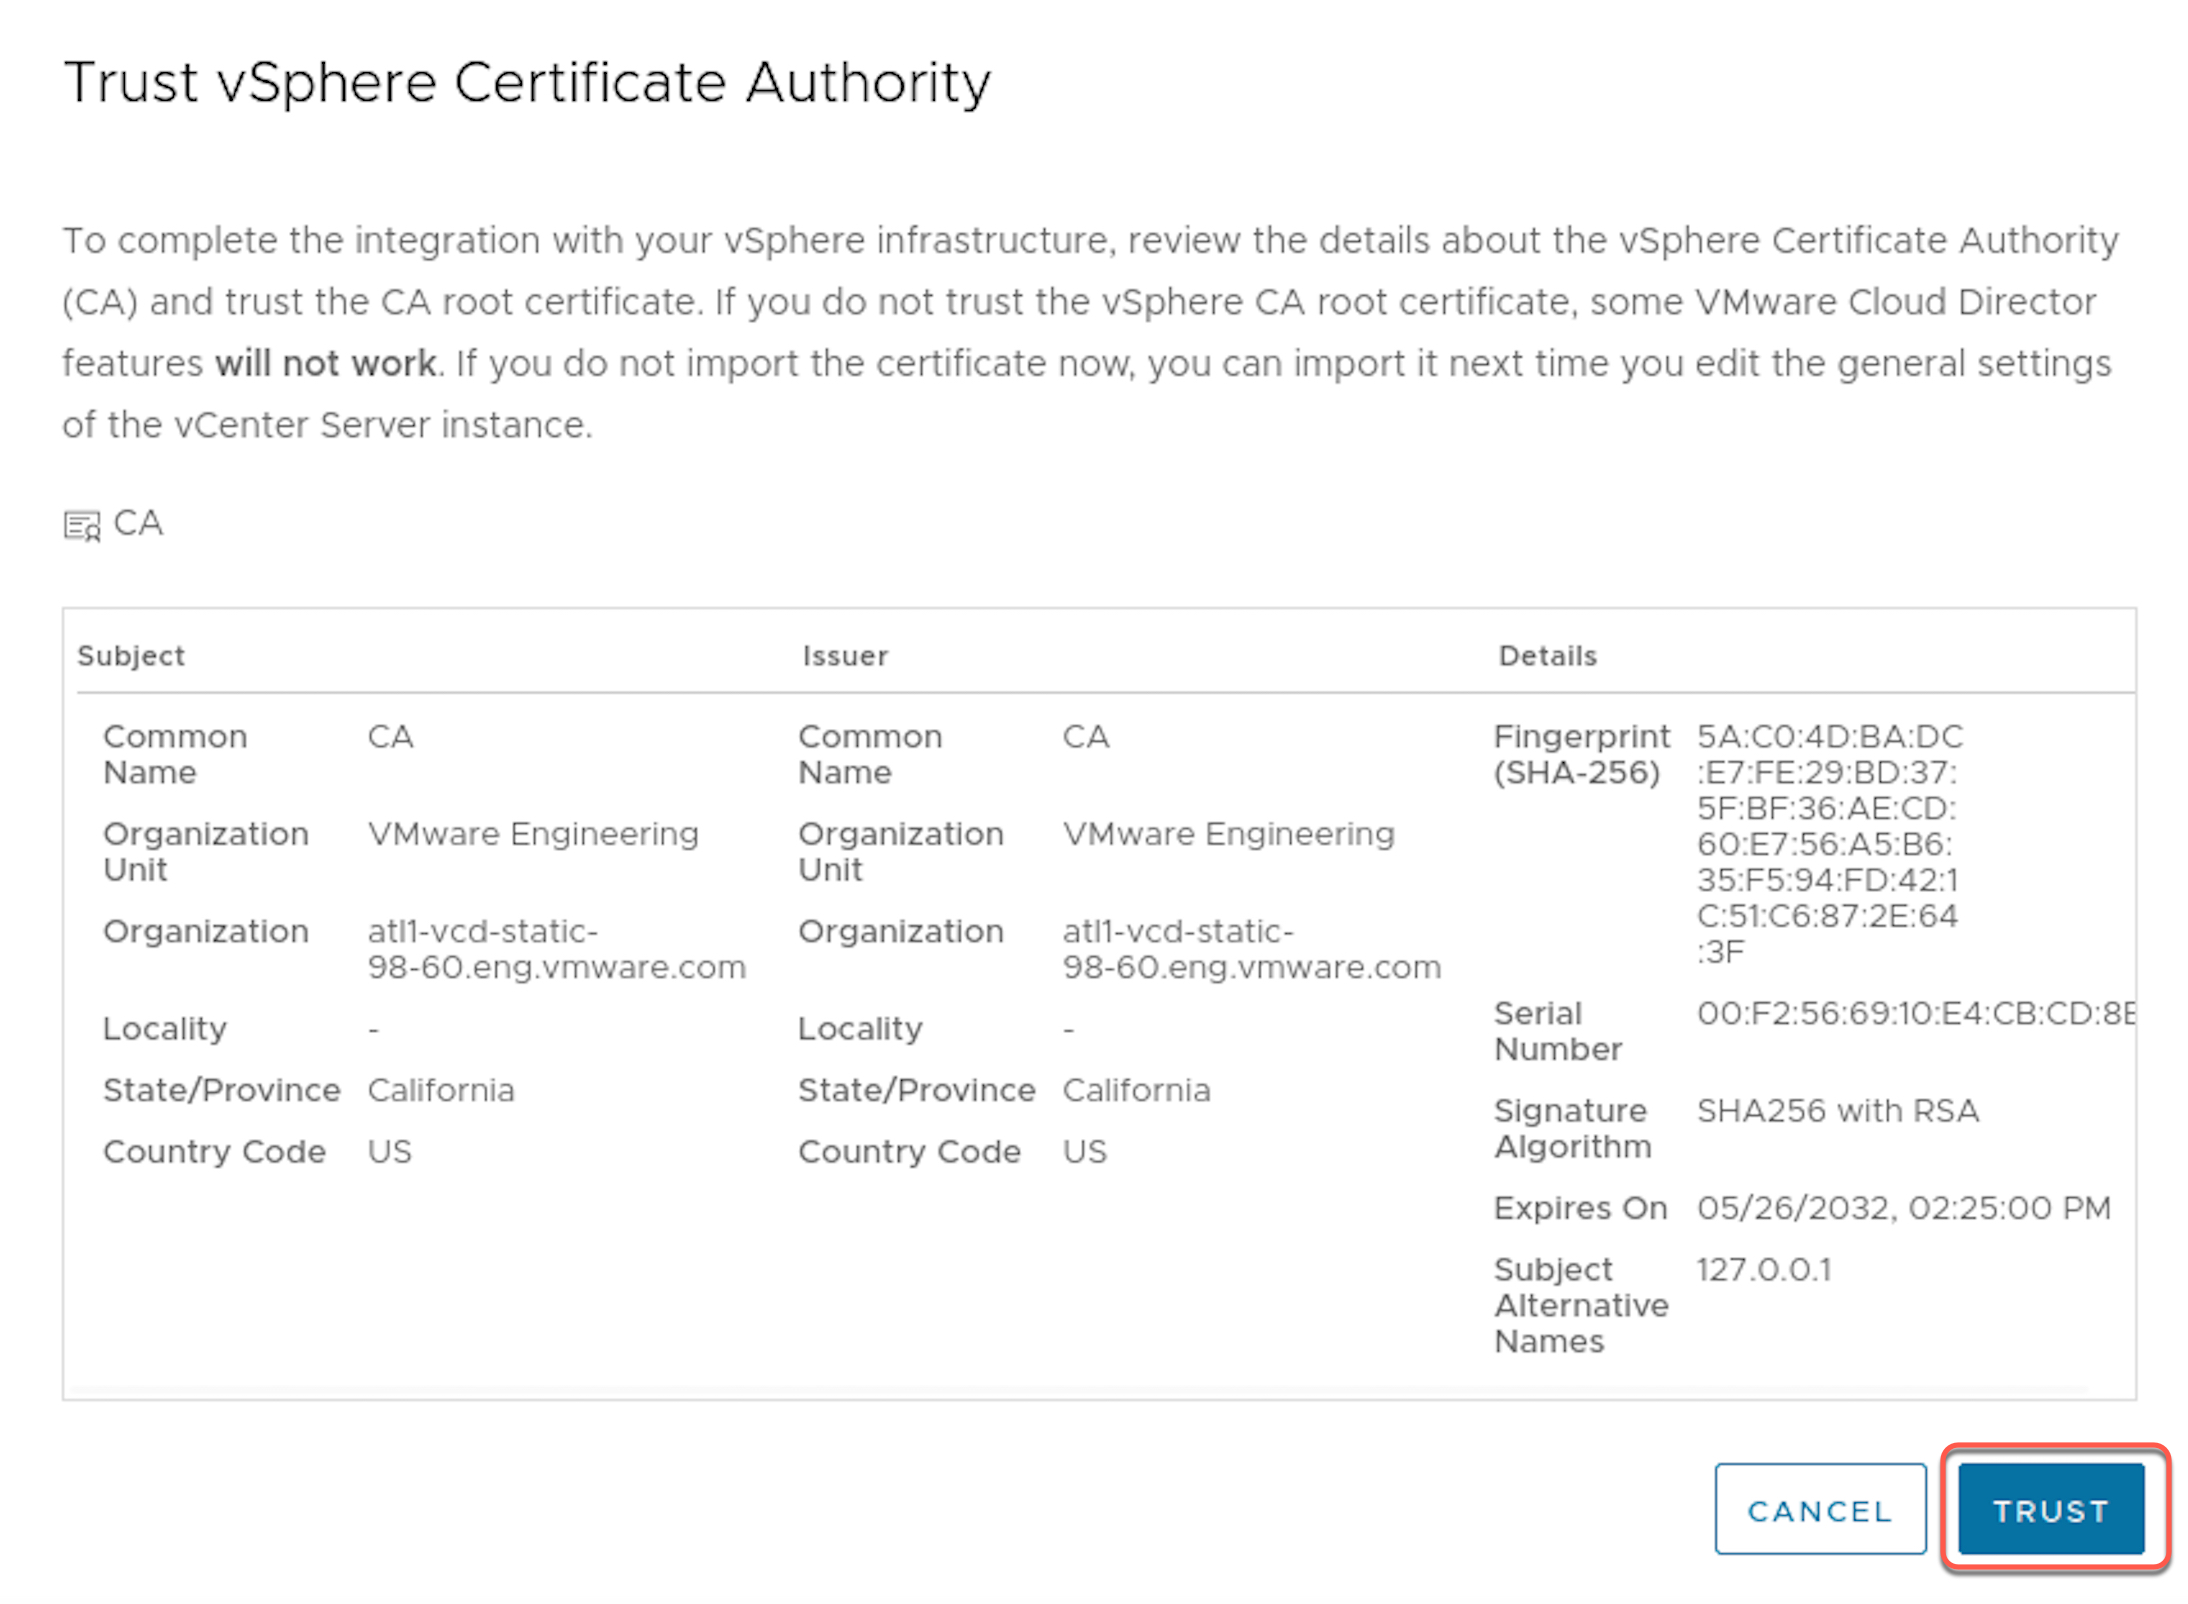
Task: Click Subject's California state value
Action: (440, 1090)
